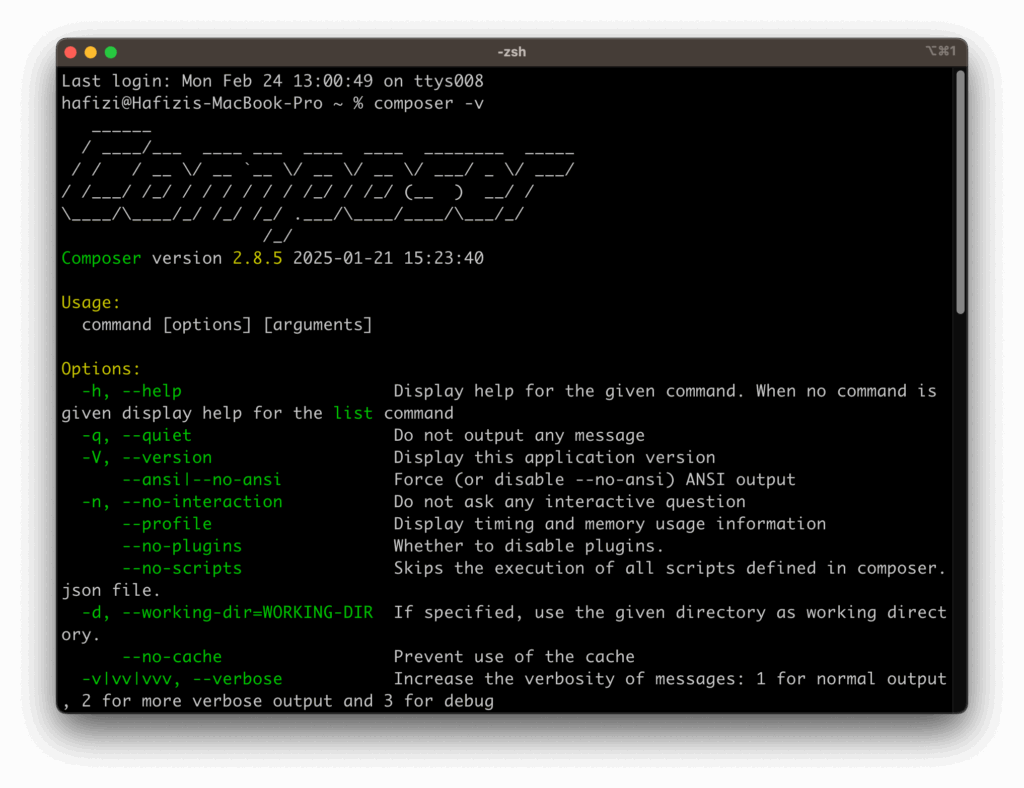Click 'Display this application version' description
The width and height of the screenshot is (1024, 788).
554,458
